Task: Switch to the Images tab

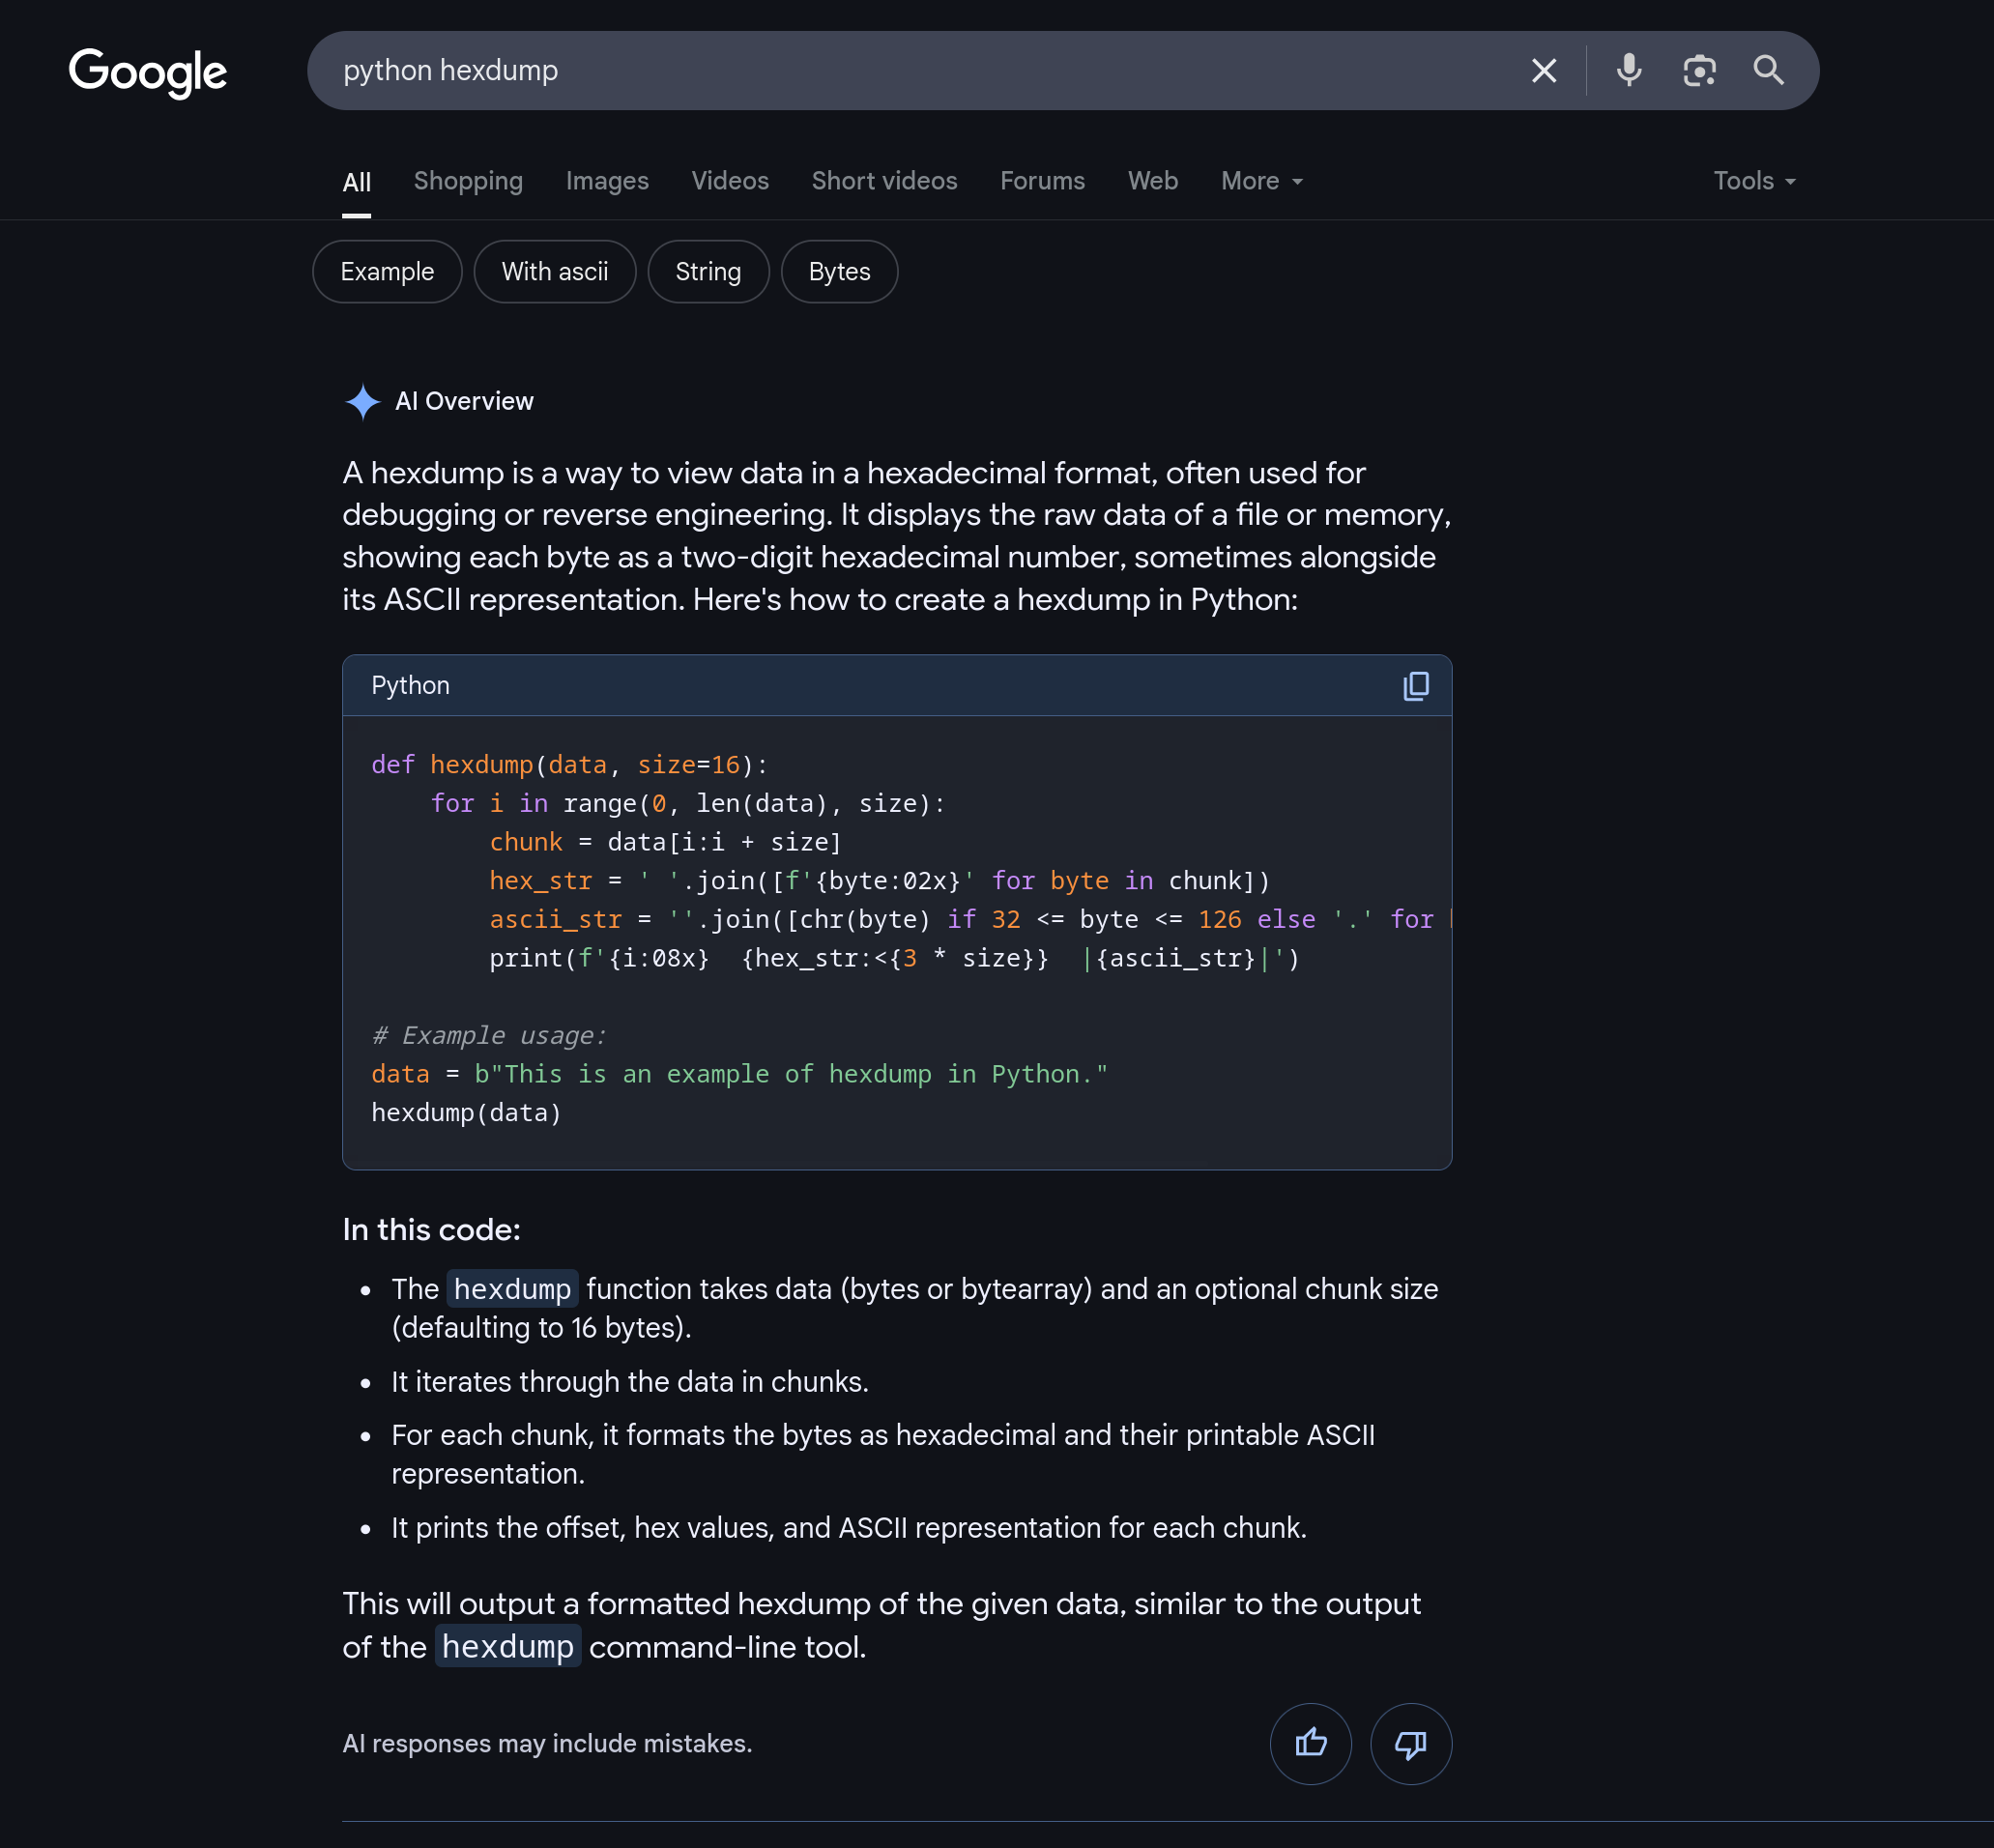Action: 606,181
